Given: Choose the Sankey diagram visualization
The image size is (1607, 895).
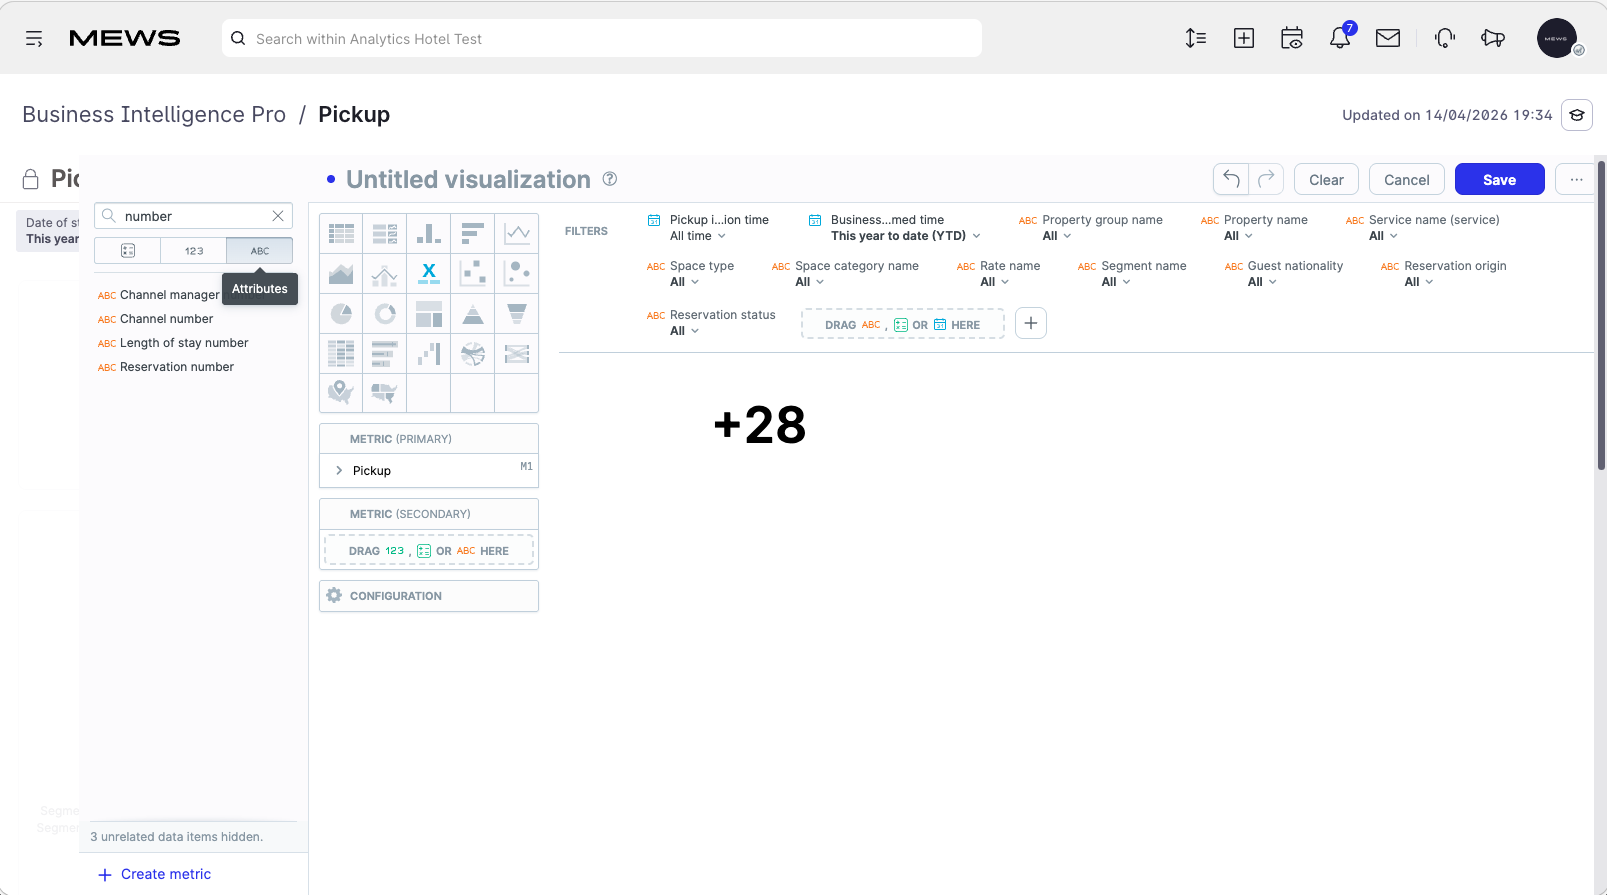Looking at the screenshot, I should (x=517, y=354).
